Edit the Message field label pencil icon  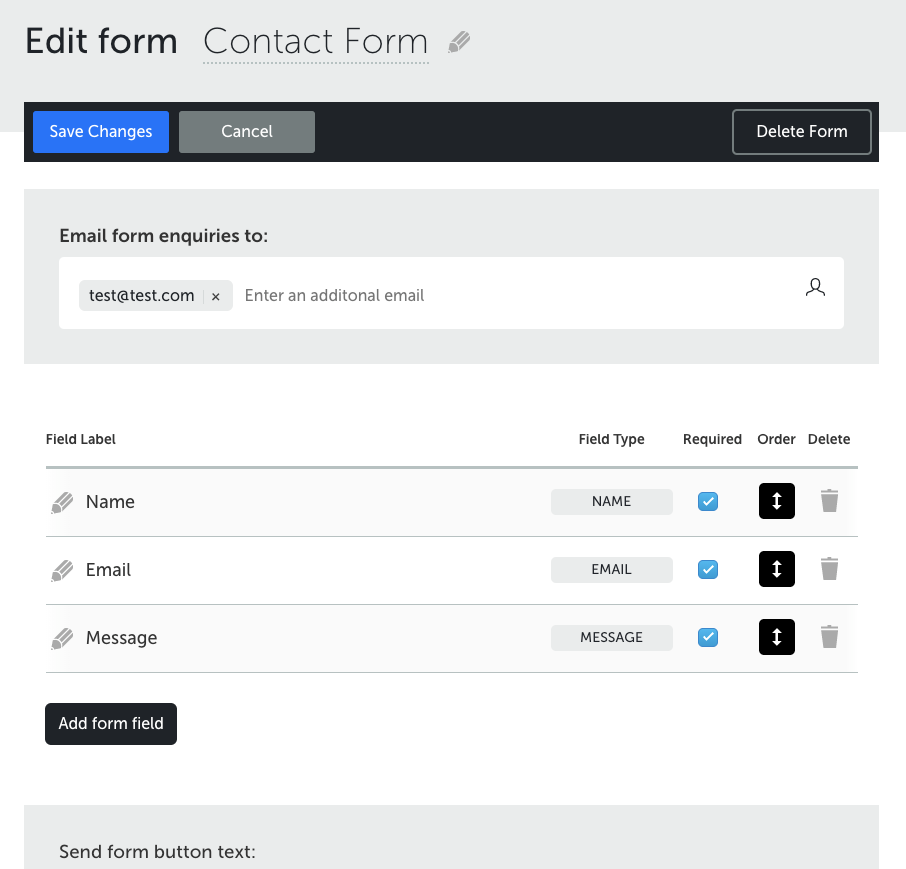(62, 638)
